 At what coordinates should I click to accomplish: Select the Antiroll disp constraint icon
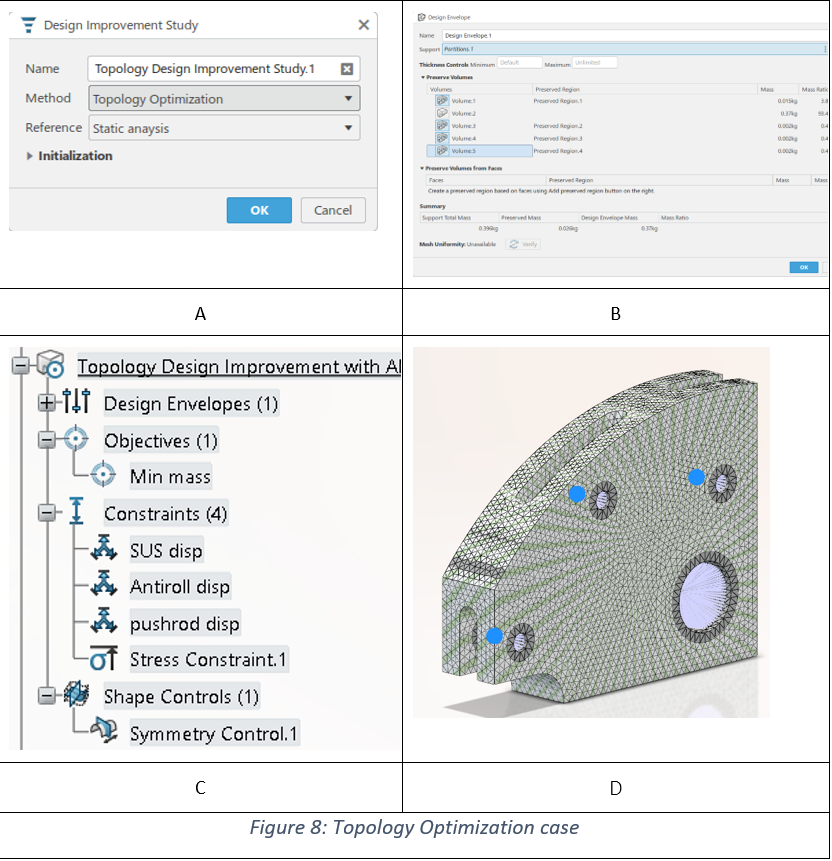point(104,585)
